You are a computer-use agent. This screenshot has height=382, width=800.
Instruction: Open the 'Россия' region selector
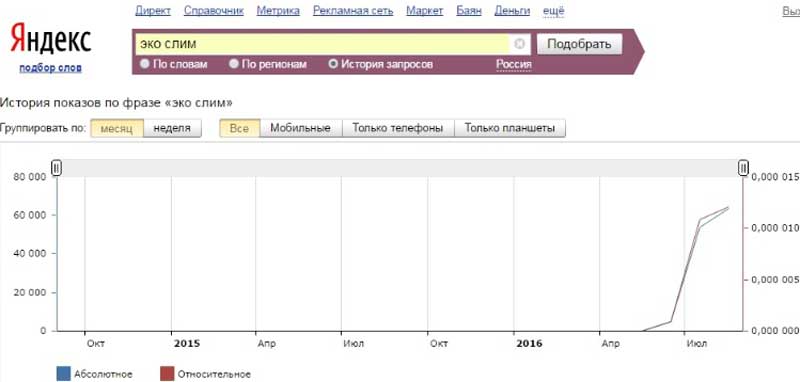click(x=514, y=64)
